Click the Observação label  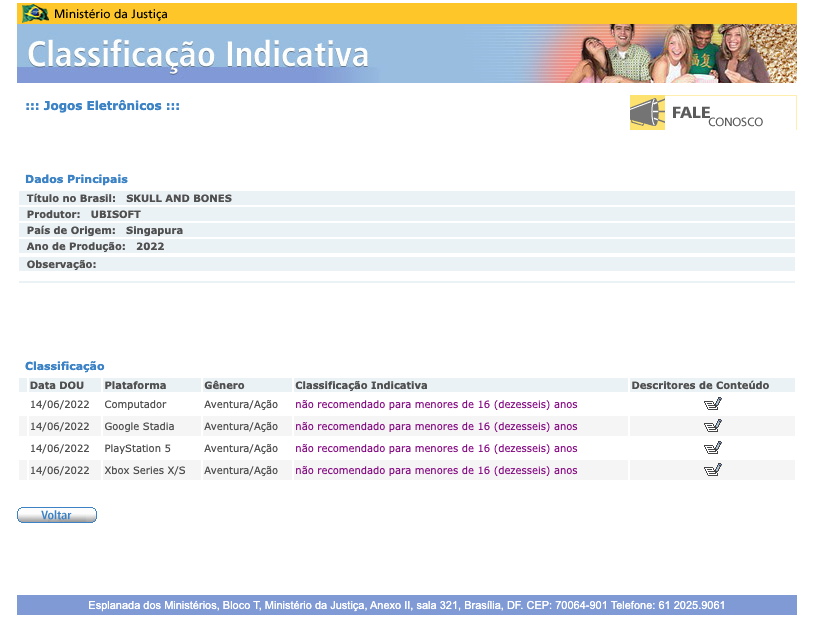coord(61,264)
